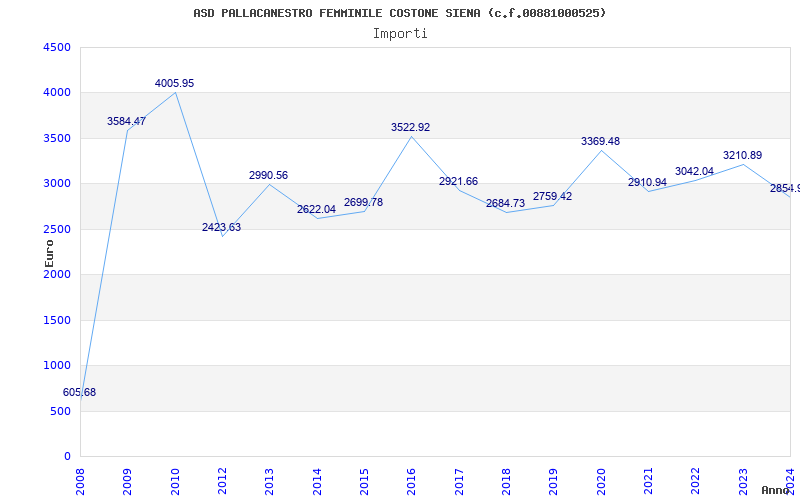Click the 4005.95 peak data label
Image resolution: width=800 pixels, height=500 pixels.
[174, 83]
